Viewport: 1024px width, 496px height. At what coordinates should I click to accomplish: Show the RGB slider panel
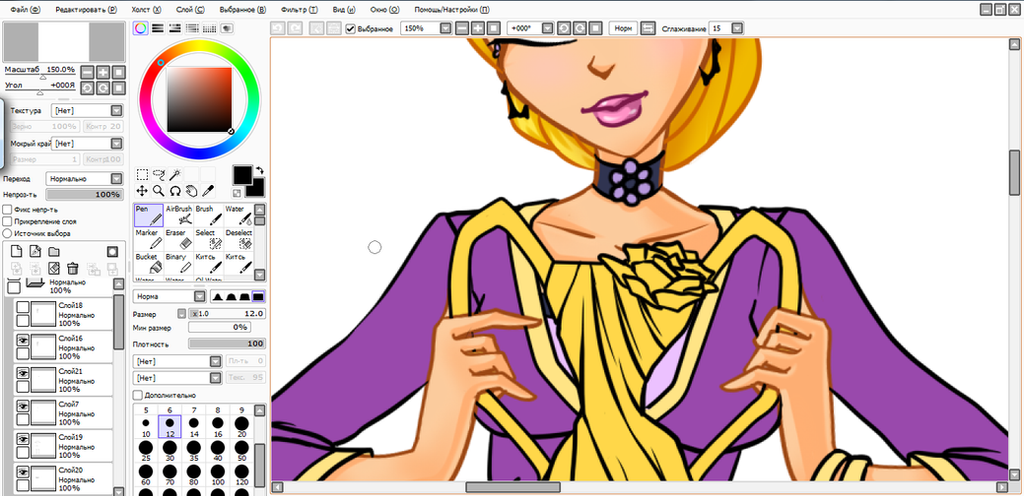coord(157,28)
